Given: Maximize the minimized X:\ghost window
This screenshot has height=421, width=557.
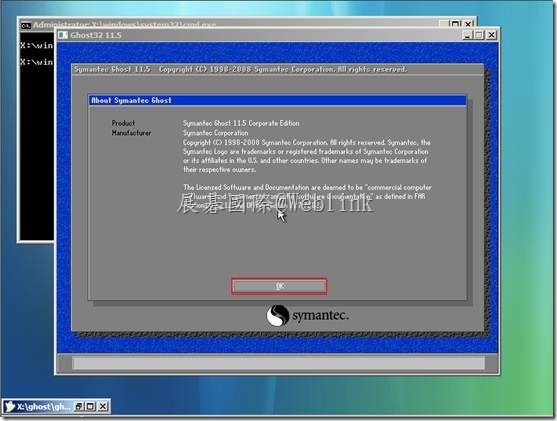Looking at the screenshot, I should (90, 406).
